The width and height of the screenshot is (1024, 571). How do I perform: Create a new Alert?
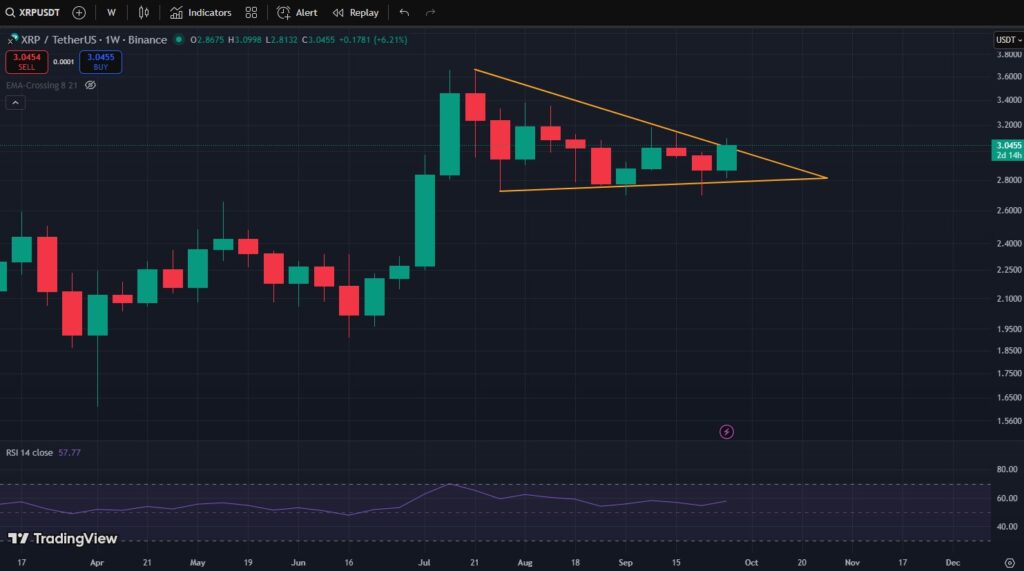point(297,13)
